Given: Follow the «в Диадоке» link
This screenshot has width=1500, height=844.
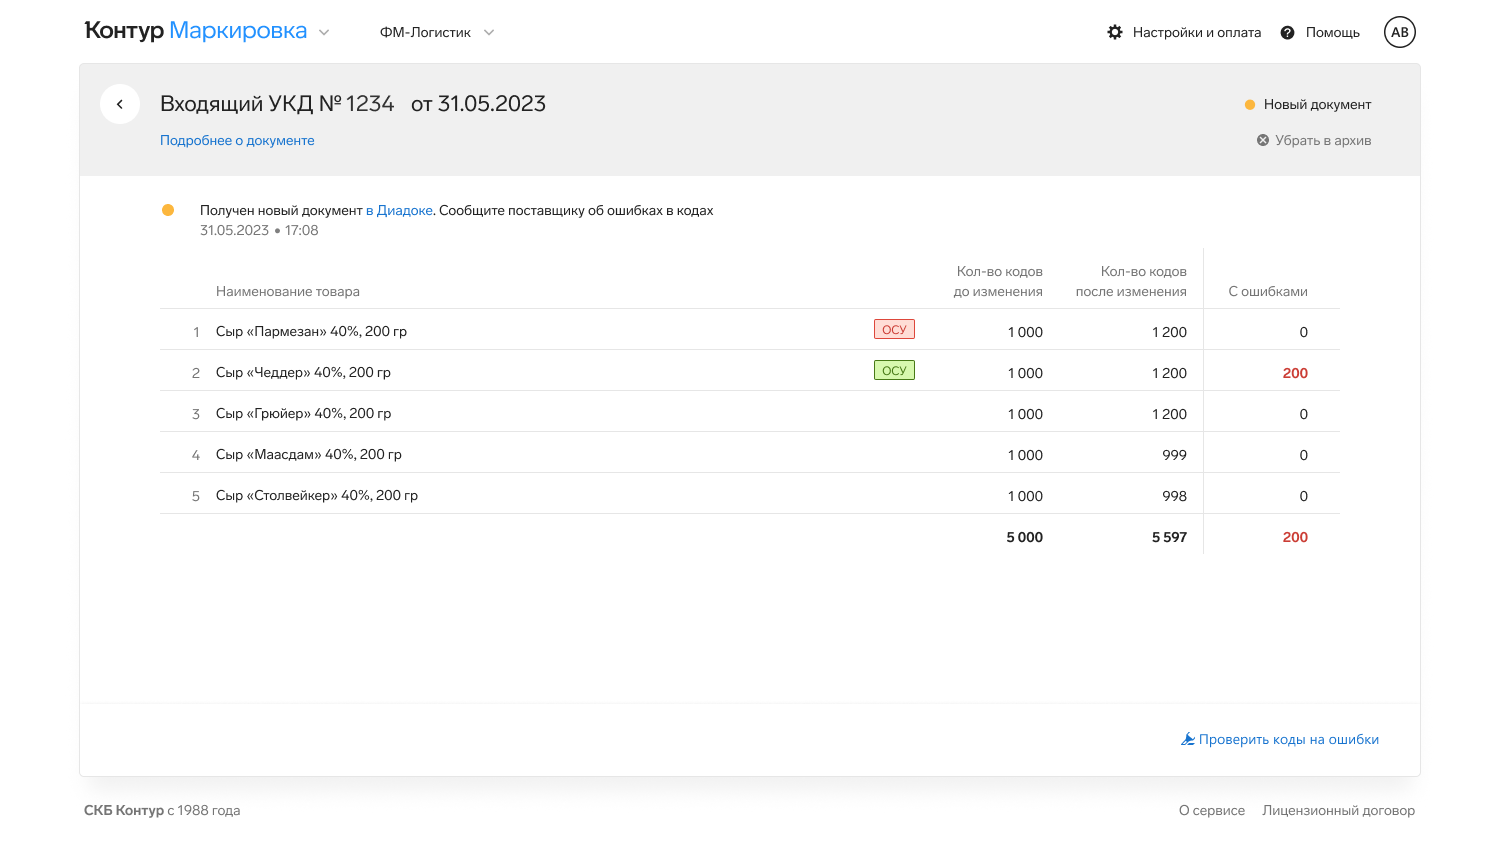Looking at the screenshot, I should point(399,210).
